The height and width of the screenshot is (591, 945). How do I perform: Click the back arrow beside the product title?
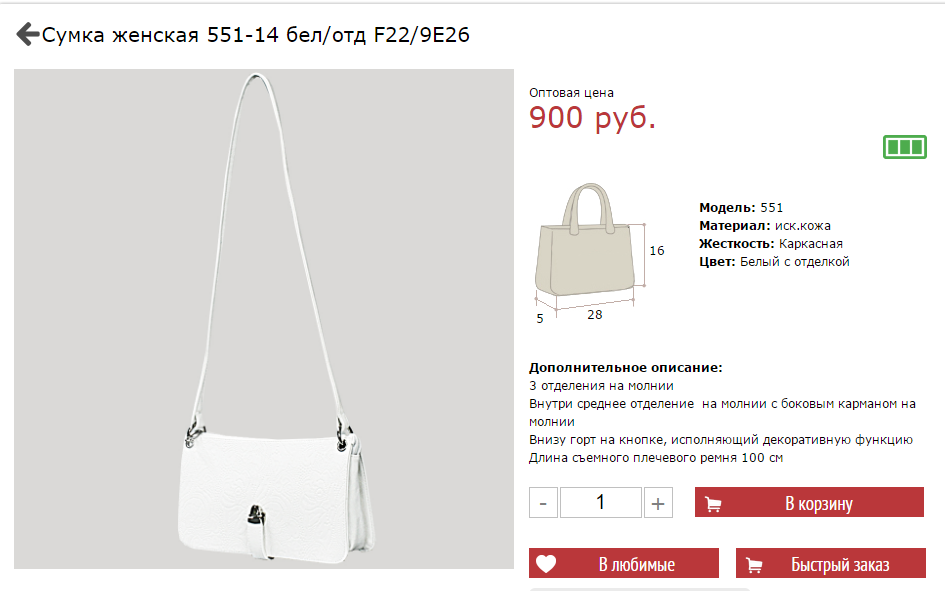pos(27,34)
